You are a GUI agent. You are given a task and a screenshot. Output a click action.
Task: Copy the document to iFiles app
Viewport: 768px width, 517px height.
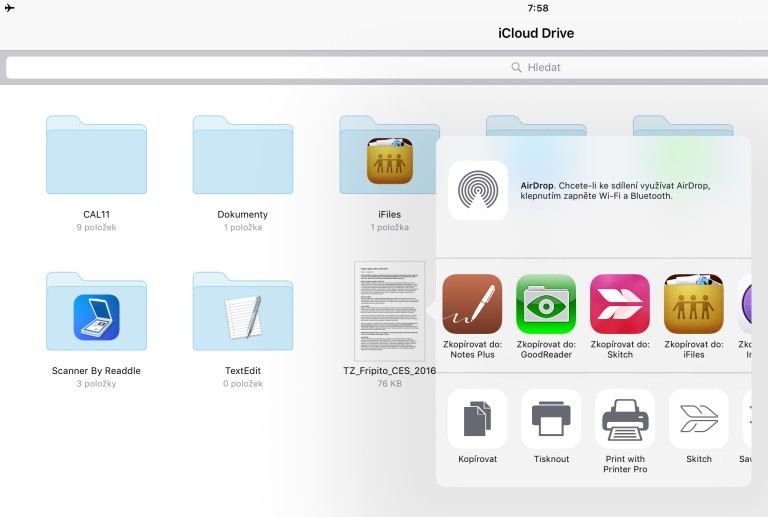click(x=694, y=304)
